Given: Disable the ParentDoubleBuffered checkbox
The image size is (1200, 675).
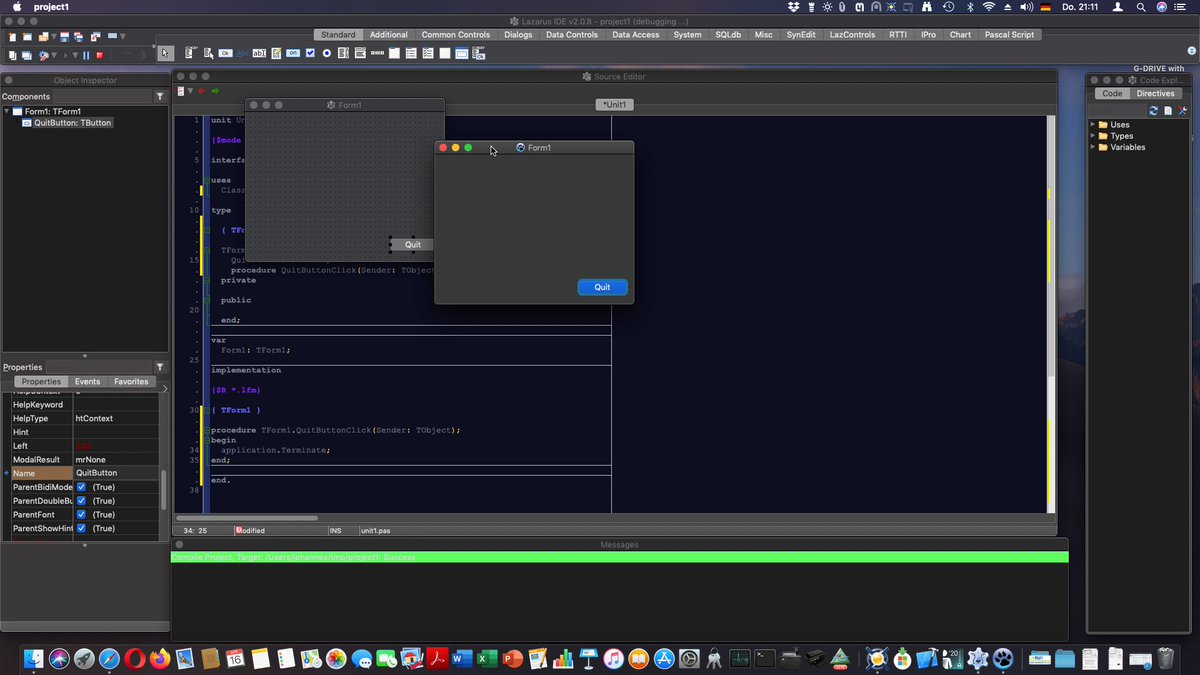Looking at the screenshot, I should tap(80, 500).
